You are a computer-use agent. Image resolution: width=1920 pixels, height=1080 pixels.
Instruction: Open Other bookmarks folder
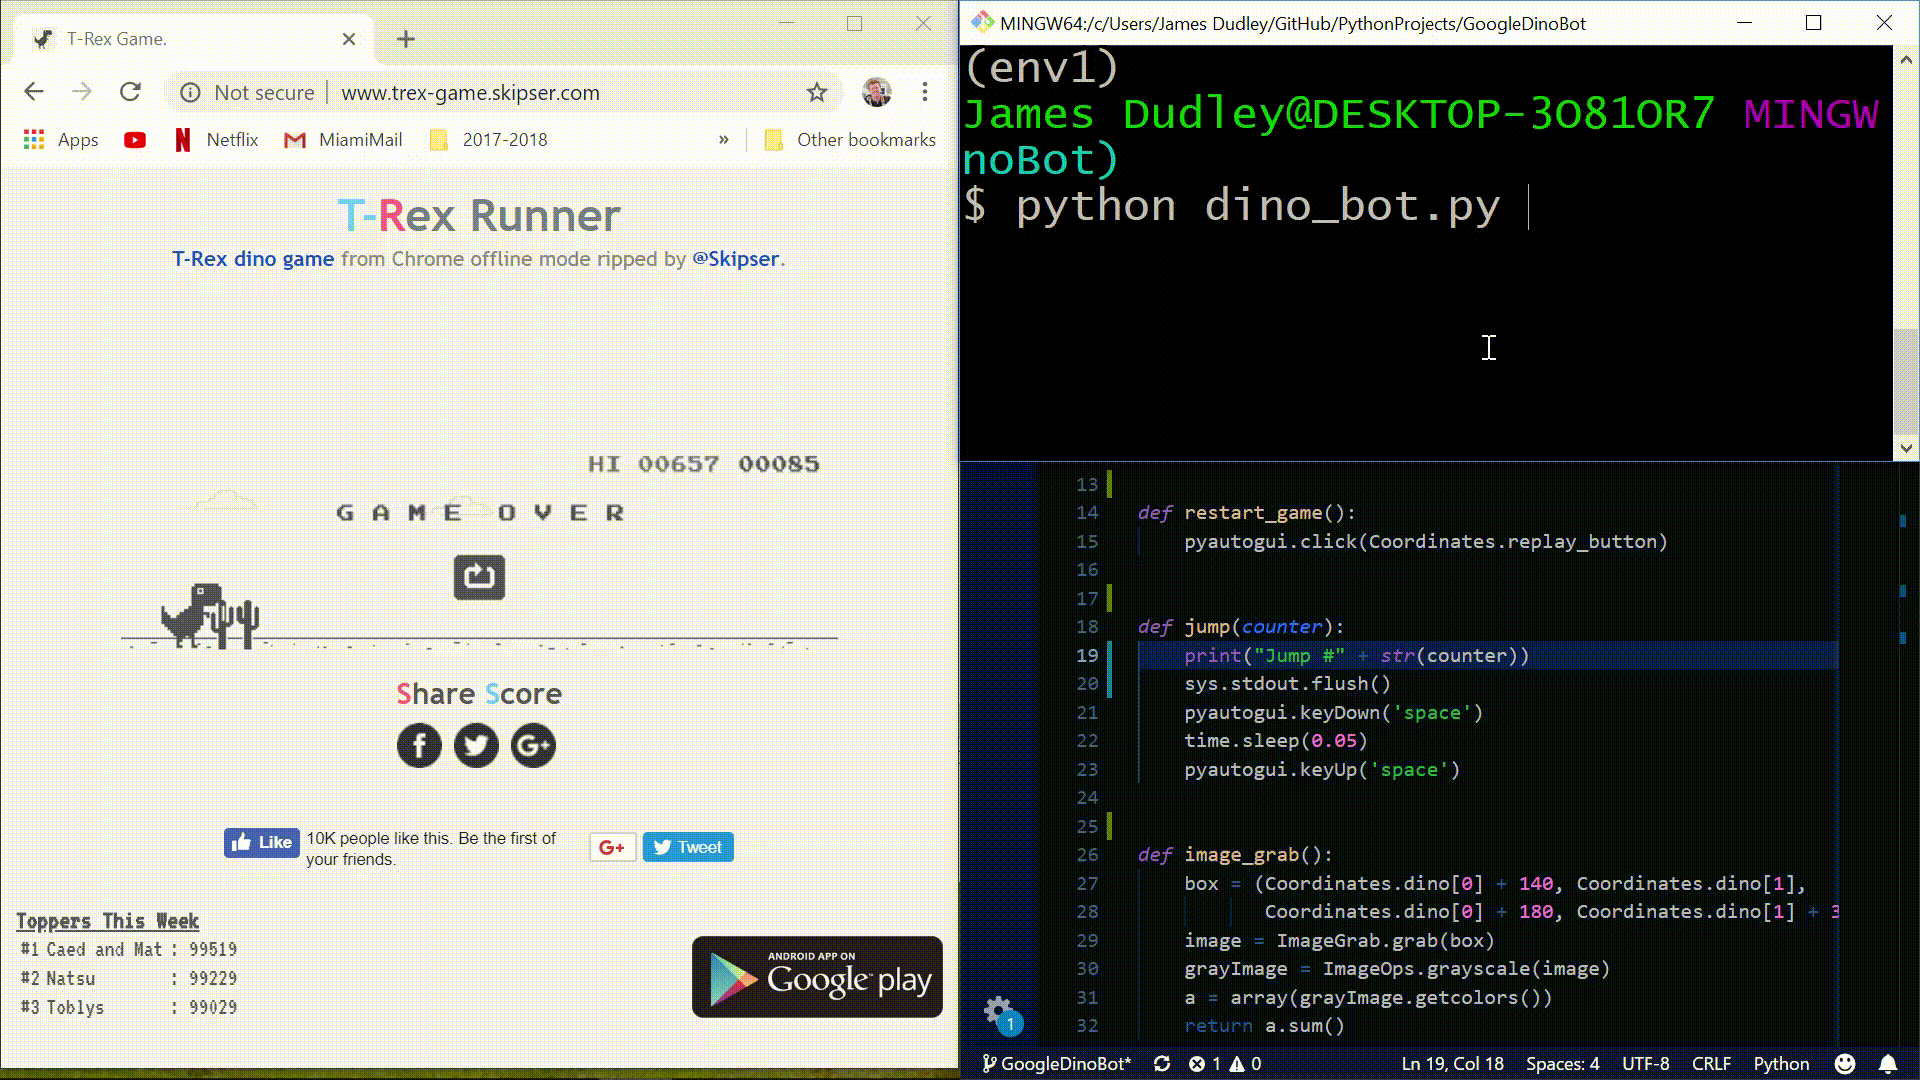[850, 140]
